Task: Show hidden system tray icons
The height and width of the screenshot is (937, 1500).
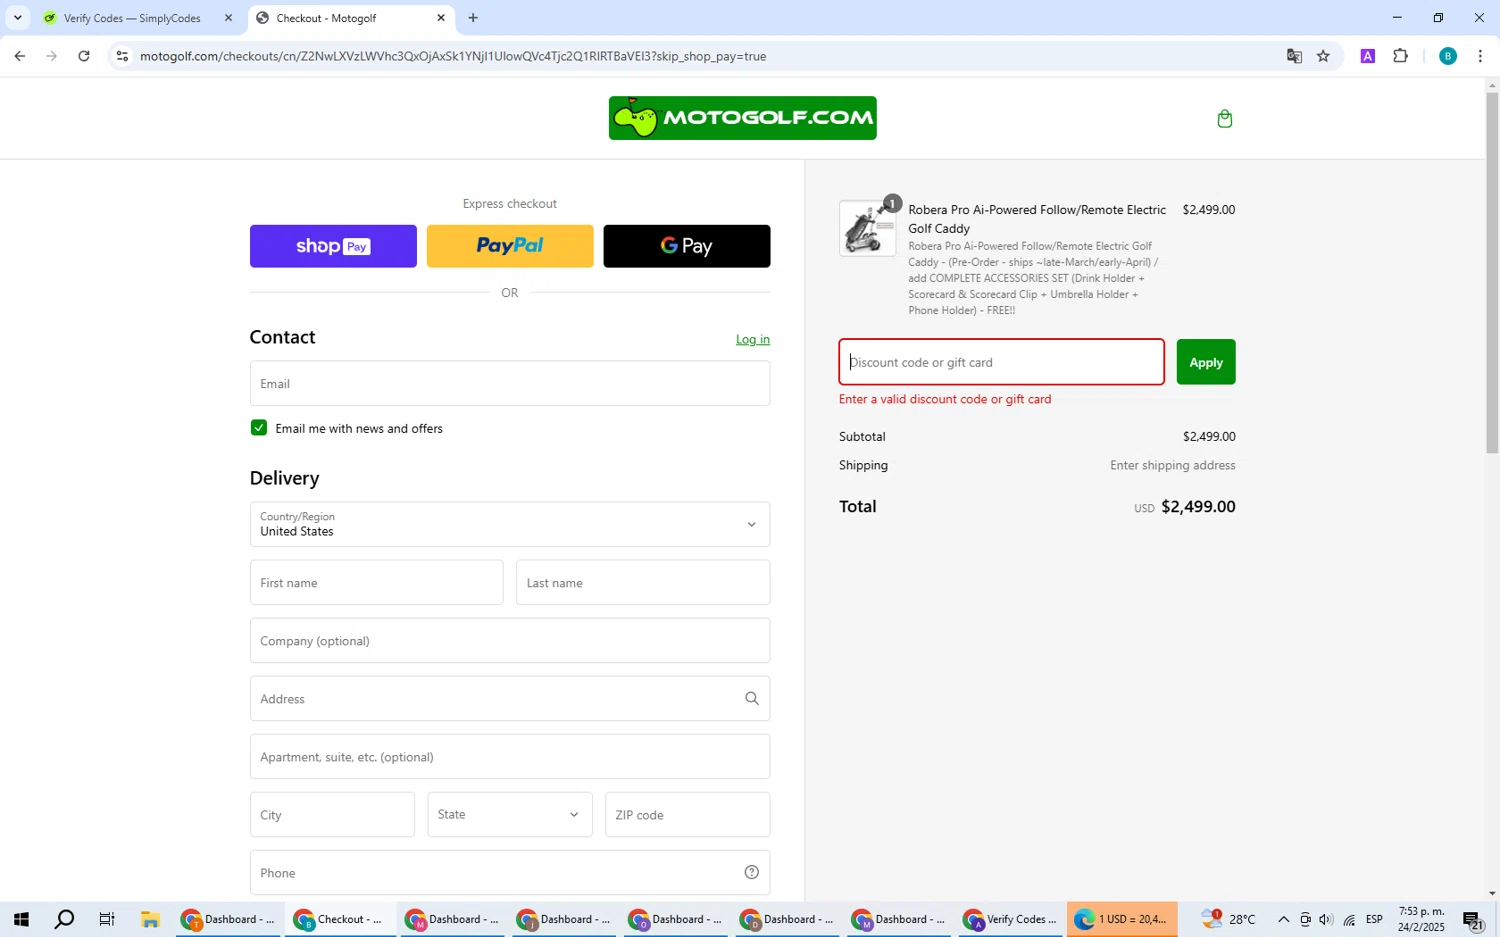Action: point(1283,919)
